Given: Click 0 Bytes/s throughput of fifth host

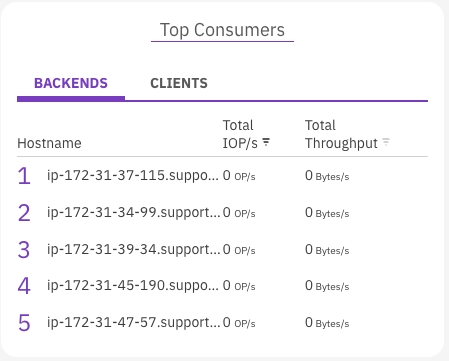Looking at the screenshot, I should [327, 323].
